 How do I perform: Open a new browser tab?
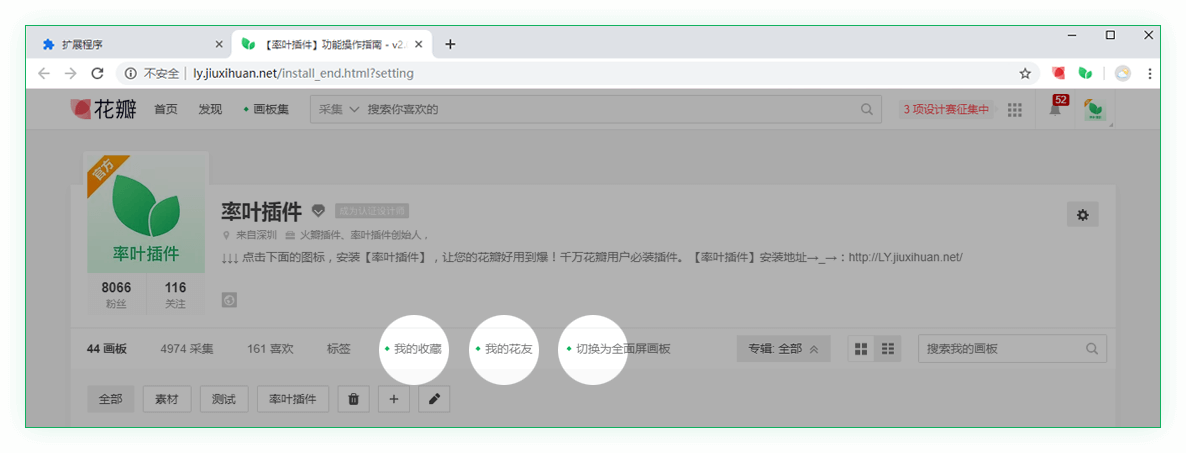point(450,45)
